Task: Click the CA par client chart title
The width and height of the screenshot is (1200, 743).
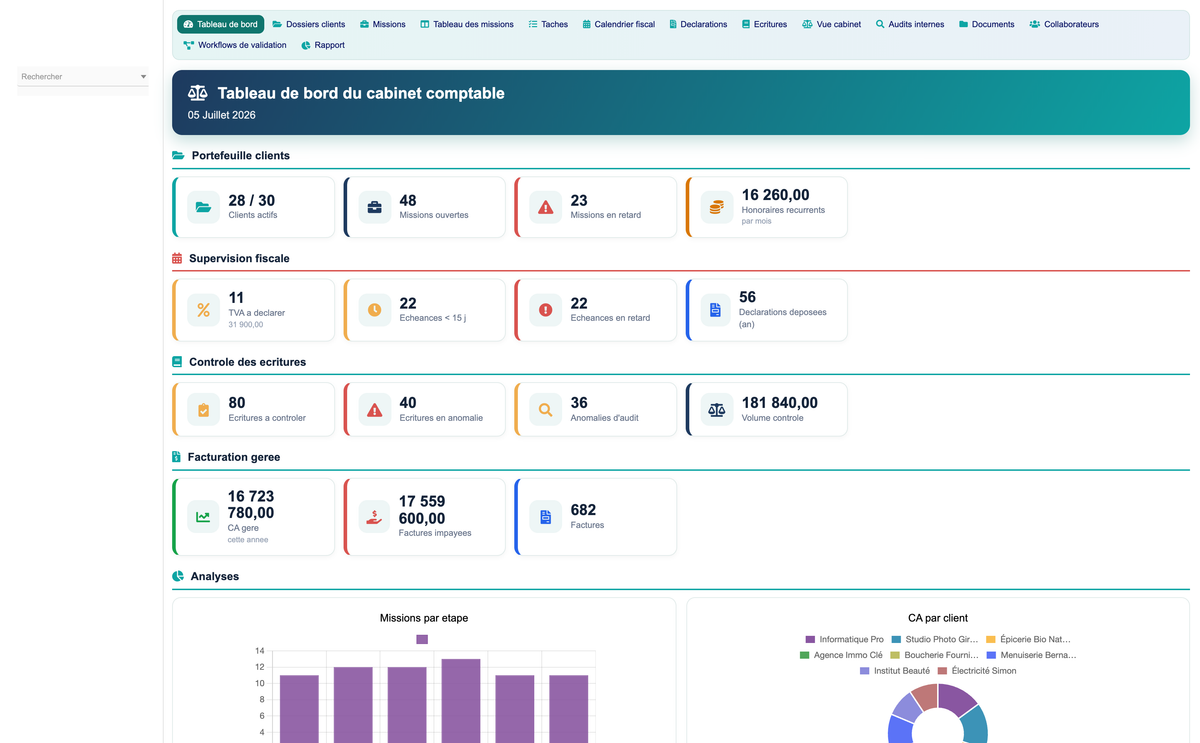Action: click(938, 618)
